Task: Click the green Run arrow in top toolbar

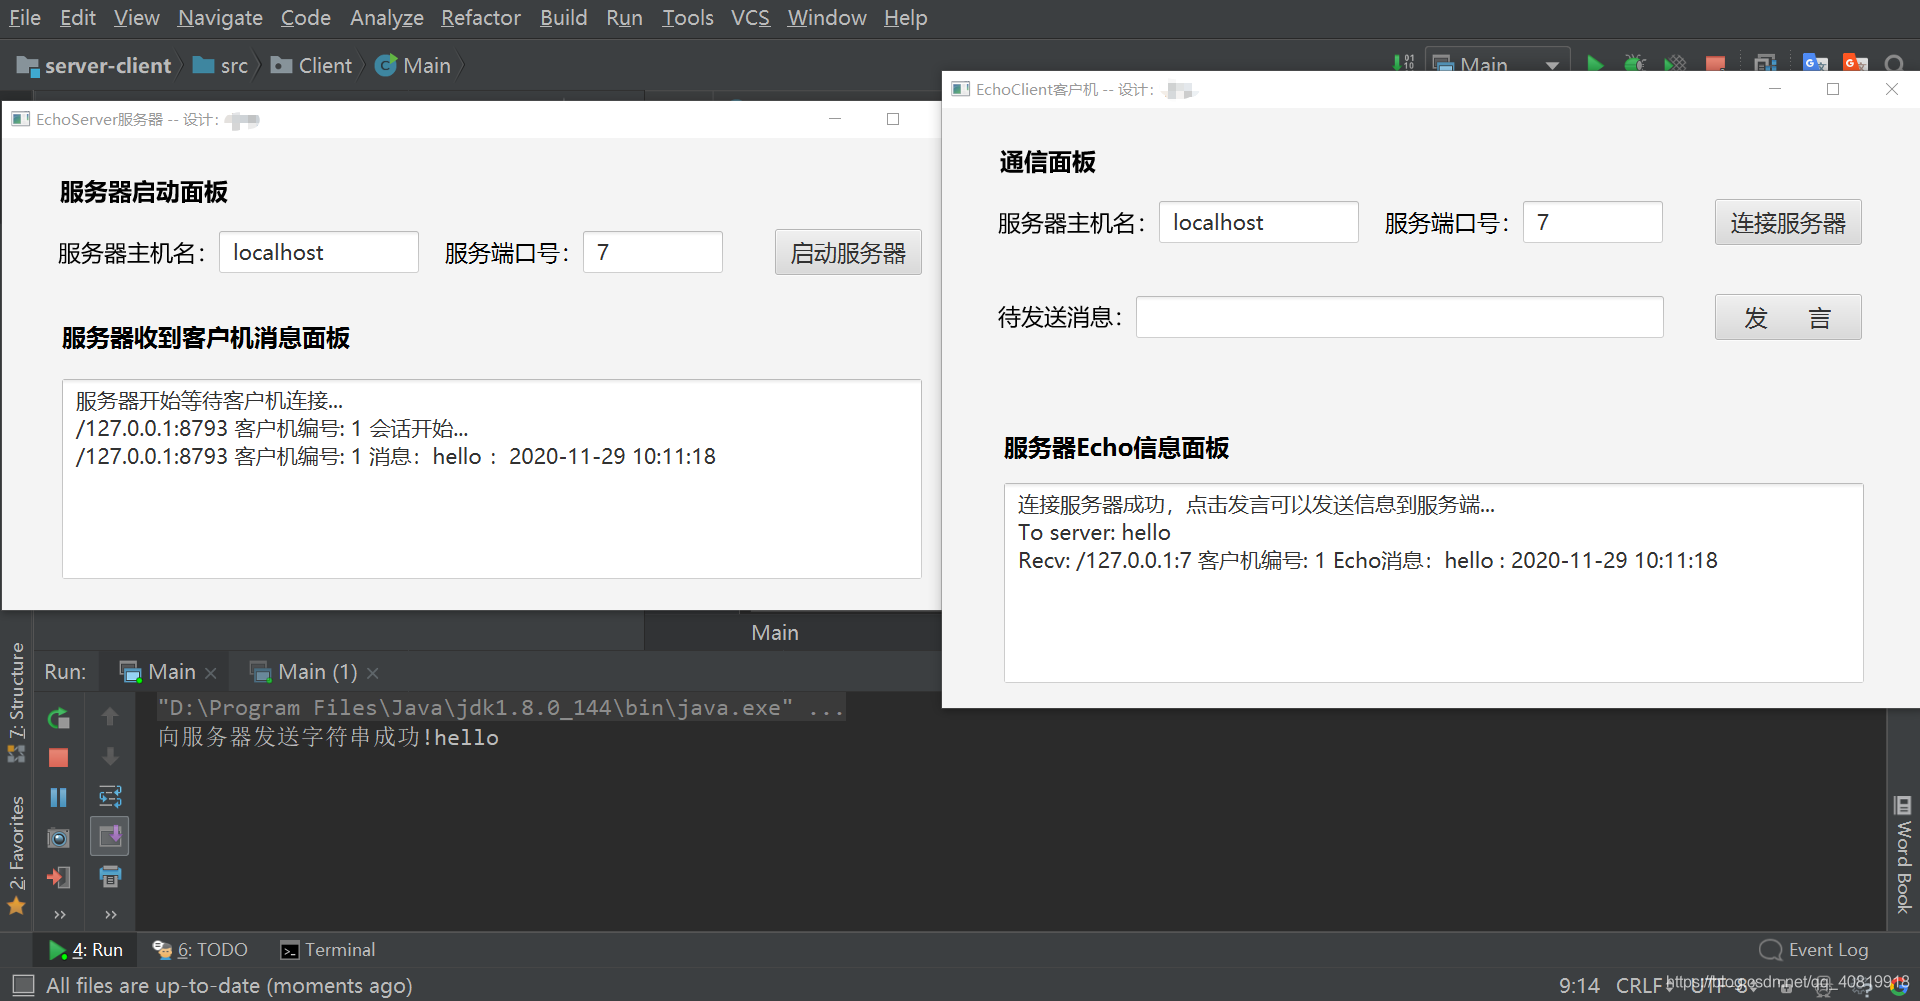Action: (x=1595, y=64)
